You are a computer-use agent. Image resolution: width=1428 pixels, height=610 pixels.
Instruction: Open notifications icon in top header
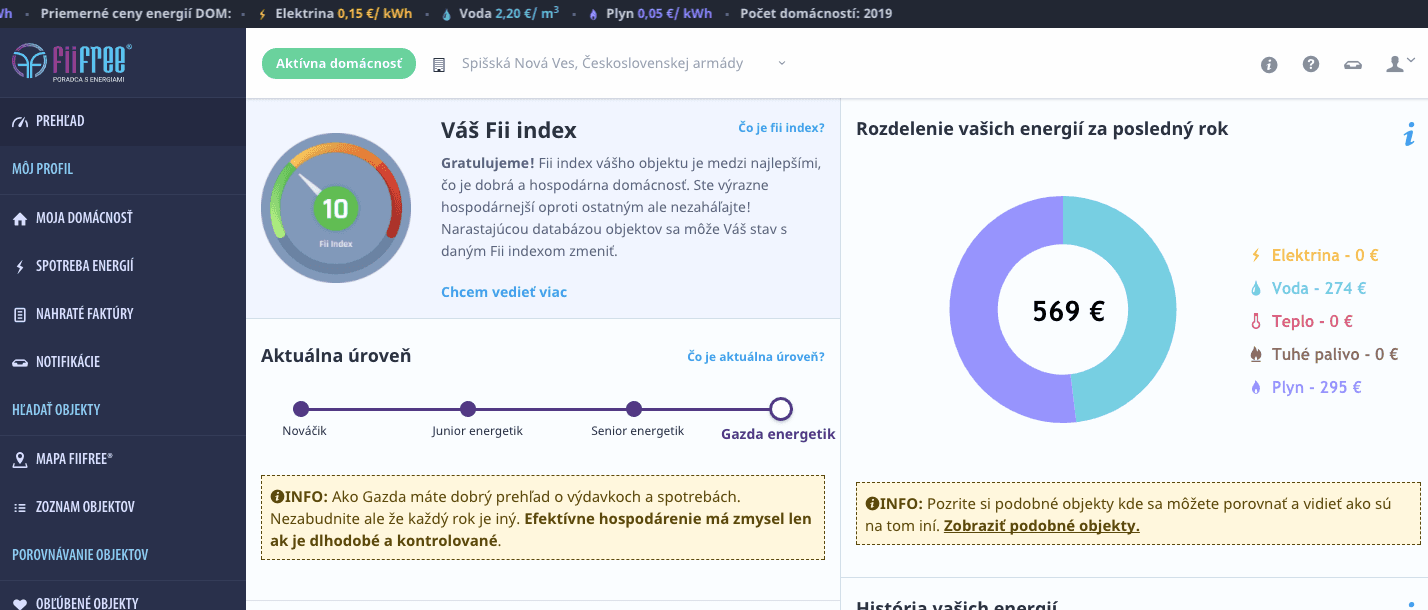pos(1353,65)
